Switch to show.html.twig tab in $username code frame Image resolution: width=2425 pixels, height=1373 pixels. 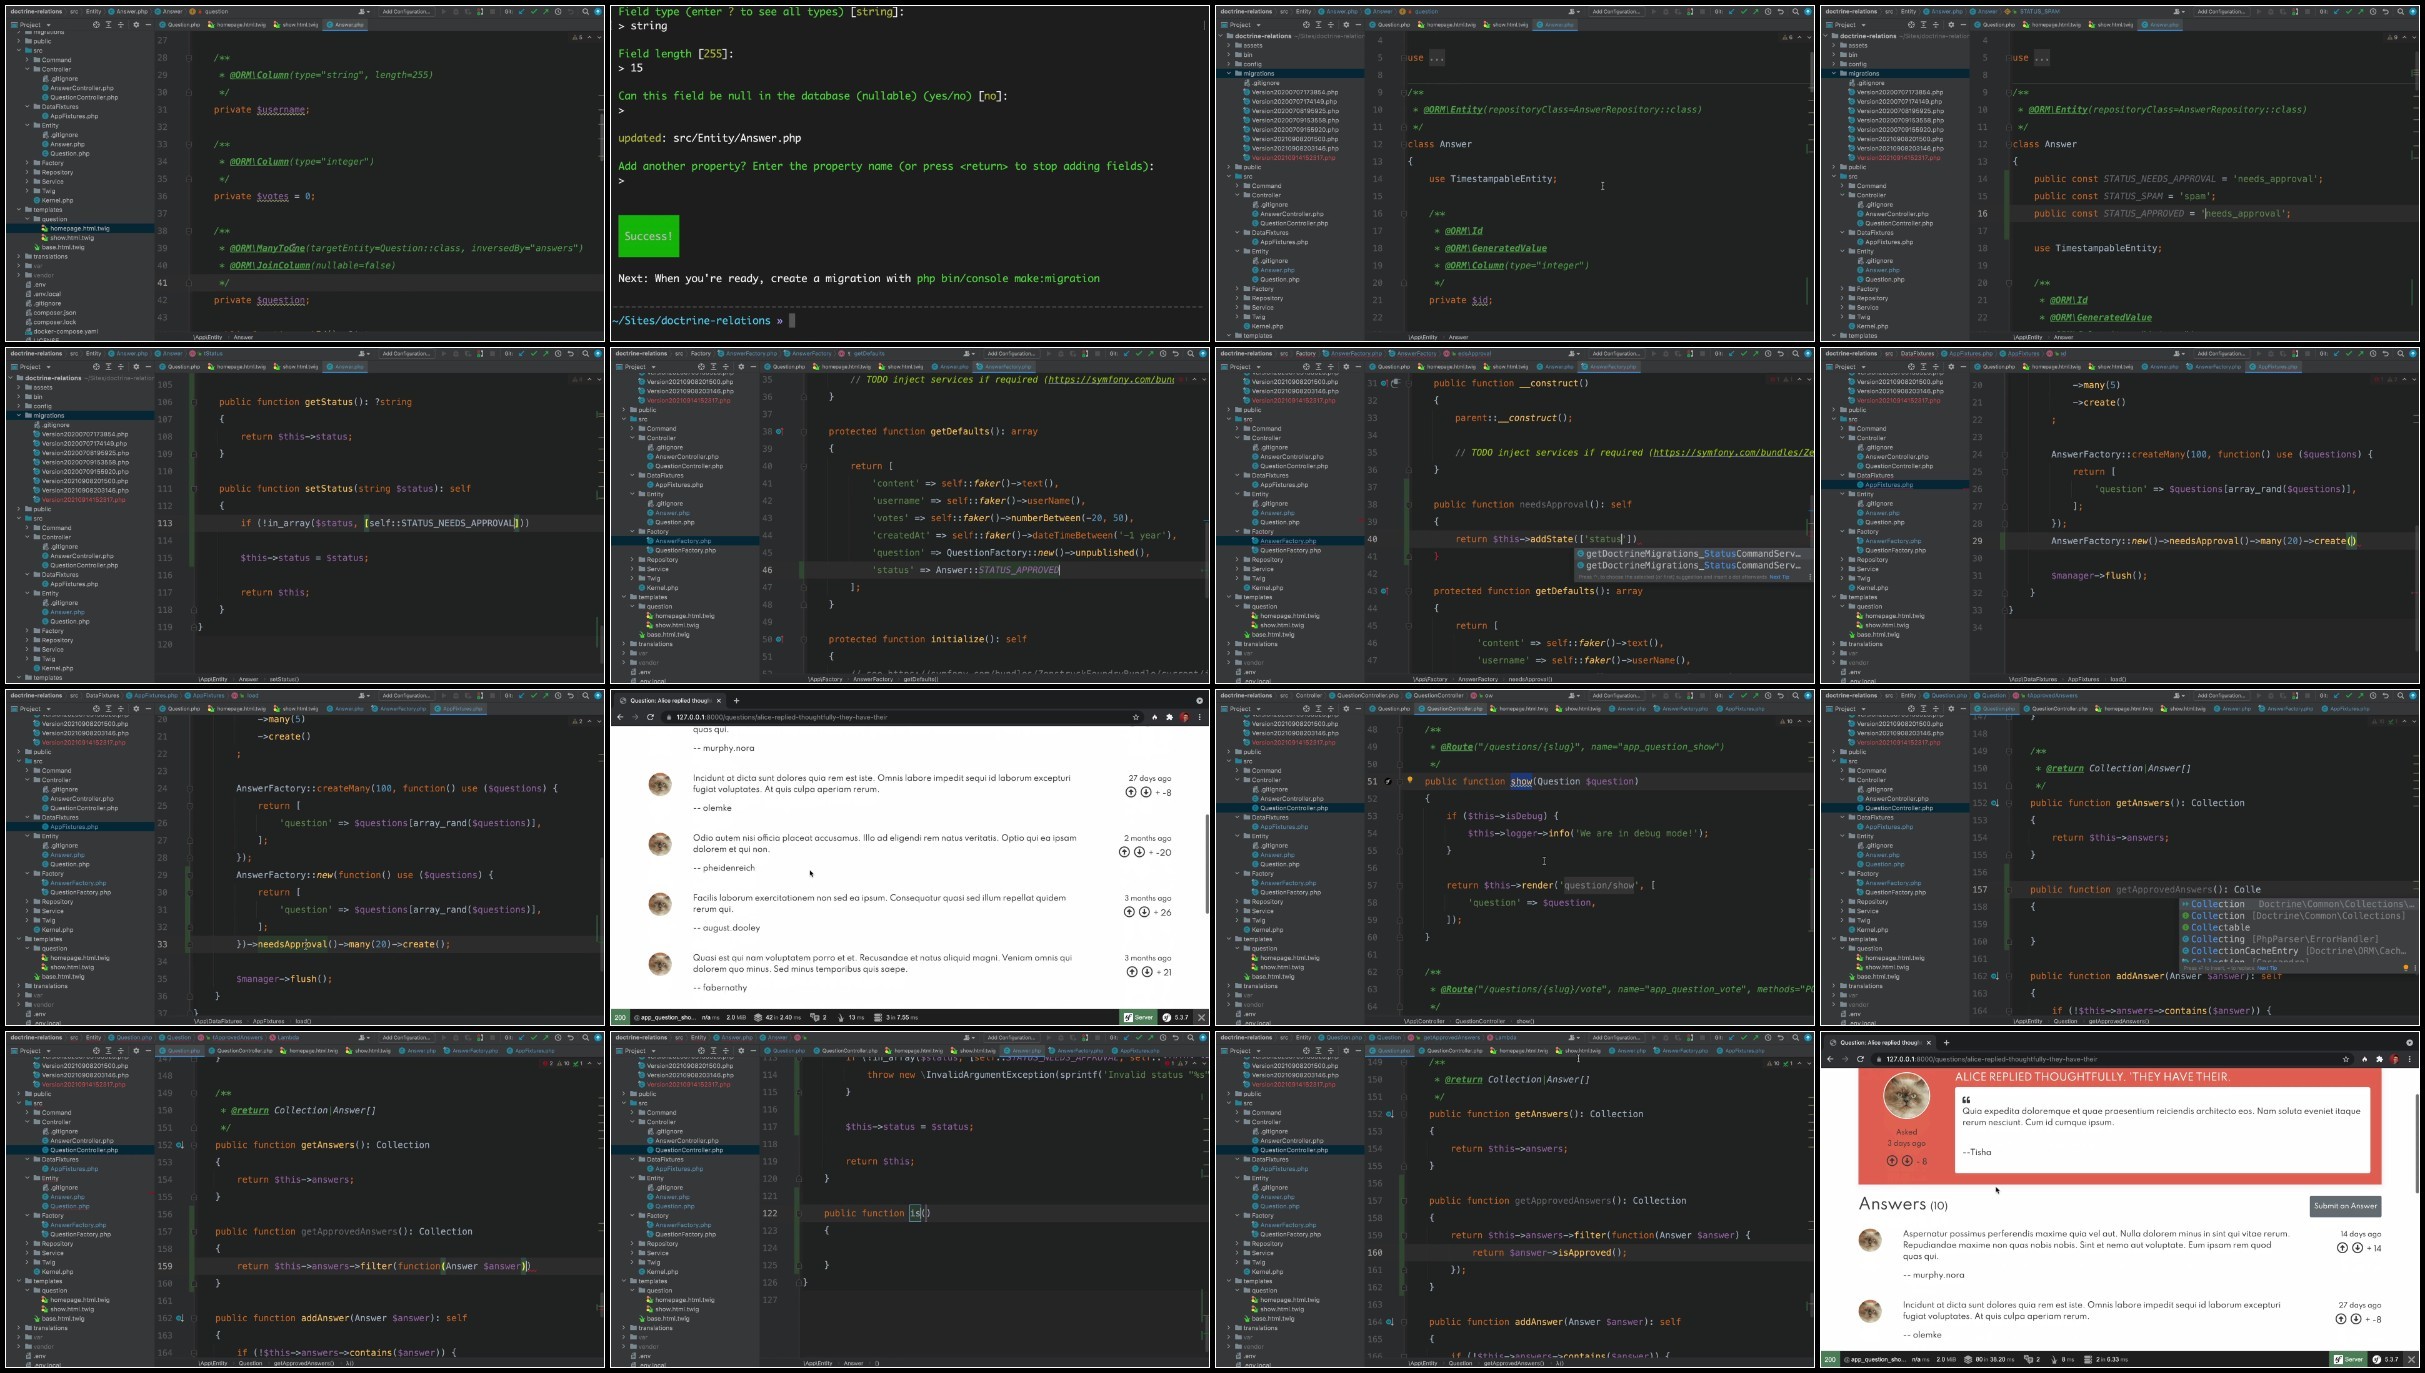click(x=296, y=25)
